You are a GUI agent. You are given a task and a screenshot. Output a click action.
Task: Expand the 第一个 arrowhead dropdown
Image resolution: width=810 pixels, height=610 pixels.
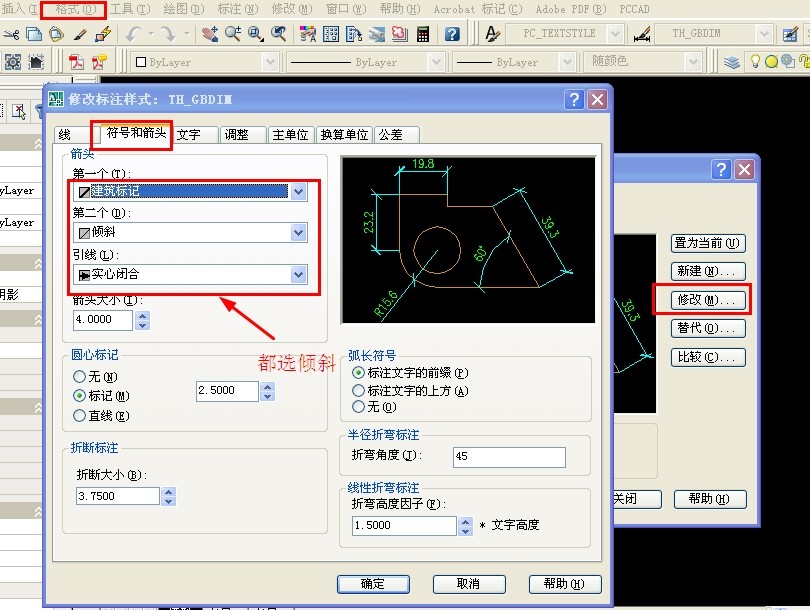pyautogui.click(x=298, y=192)
